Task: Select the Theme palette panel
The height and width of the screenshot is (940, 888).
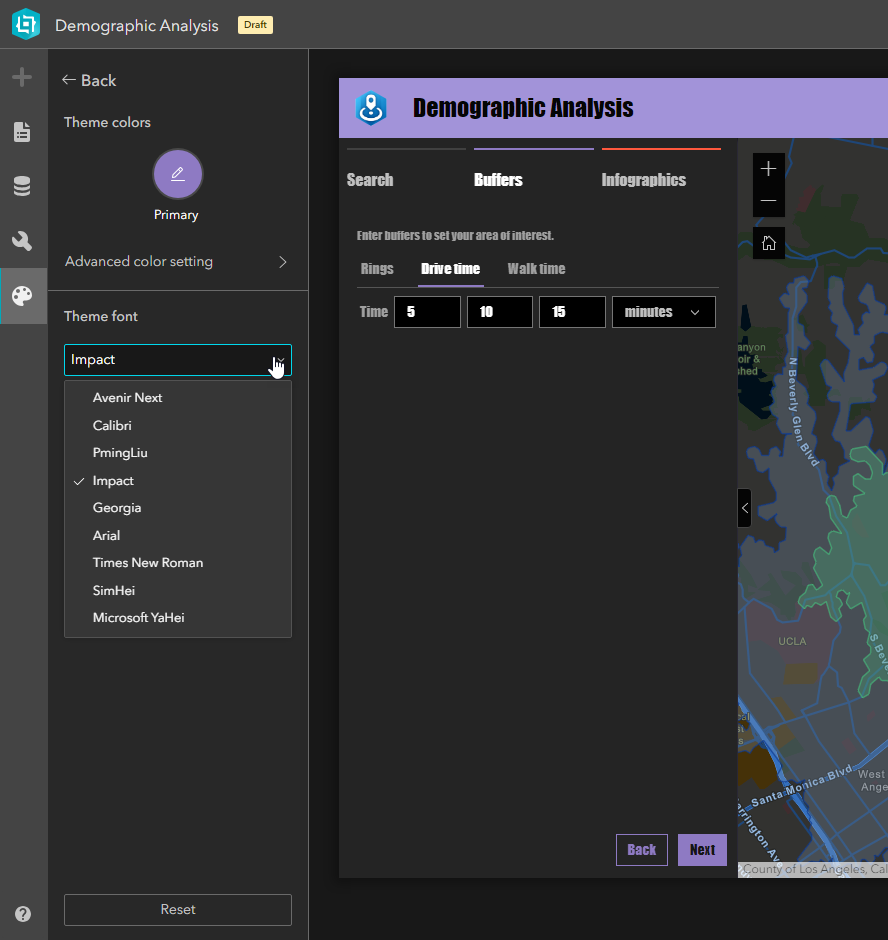Action: (x=23, y=295)
